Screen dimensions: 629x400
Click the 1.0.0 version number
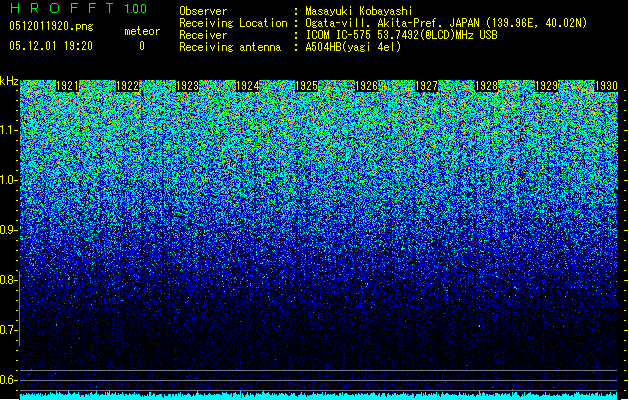[x=135, y=9]
